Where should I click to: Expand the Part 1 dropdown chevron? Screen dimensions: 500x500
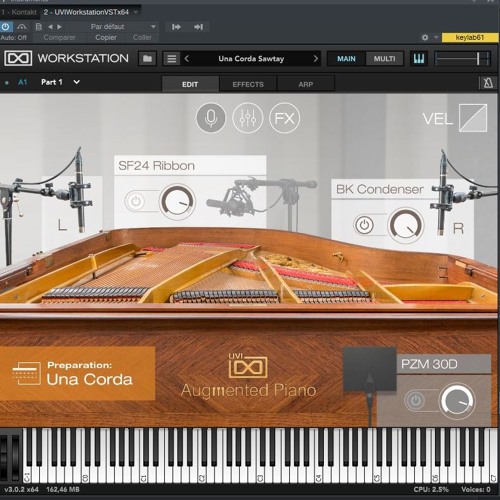pyautogui.click(x=77, y=82)
